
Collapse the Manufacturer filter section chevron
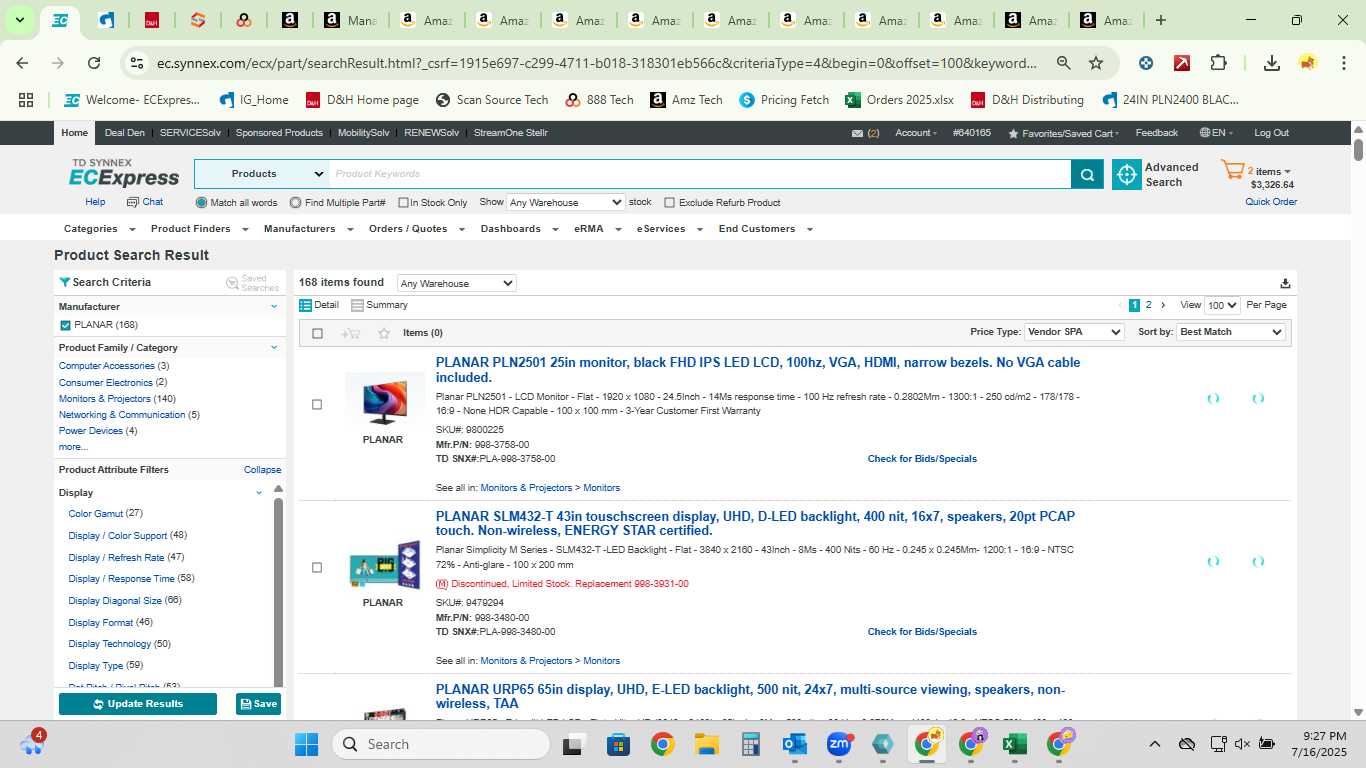(274, 307)
